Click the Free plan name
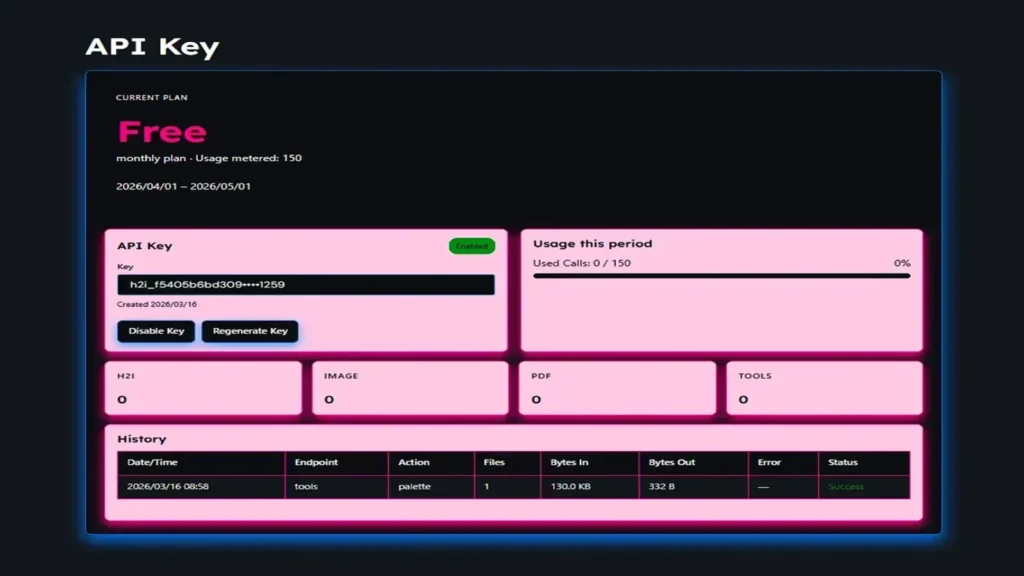Screen dimensions: 1024x576 click(x=161, y=131)
